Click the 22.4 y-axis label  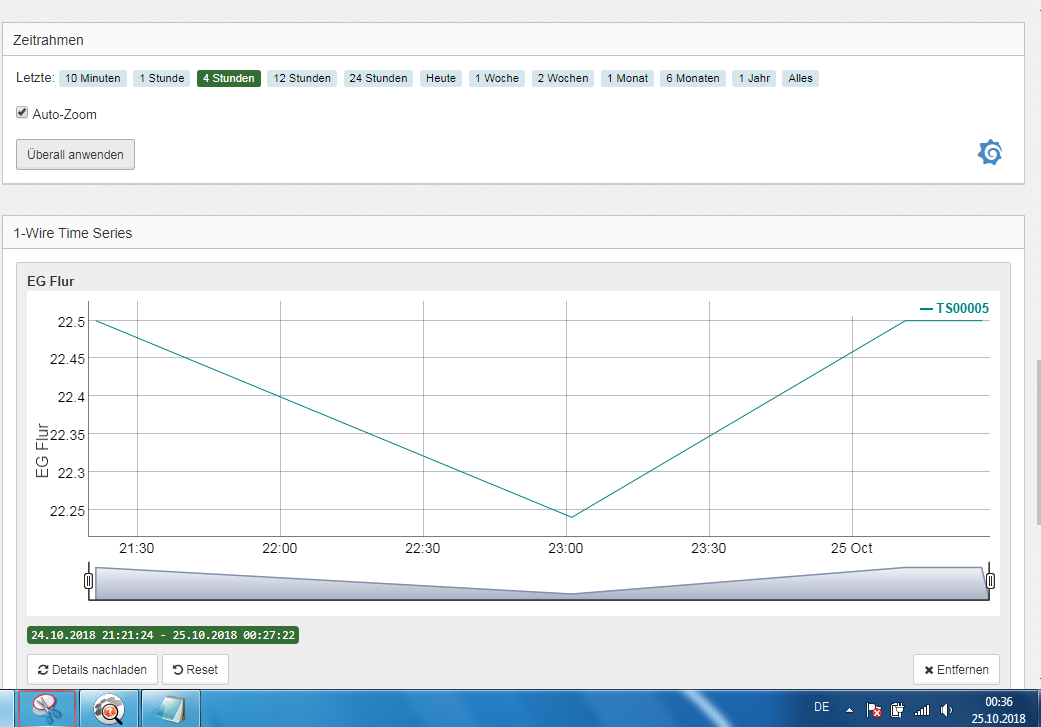pyautogui.click(x=72, y=397)
